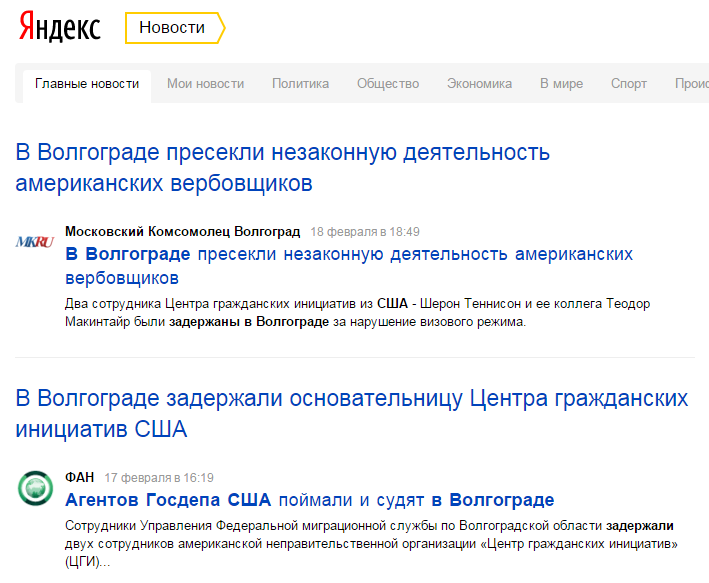Open the headline about задержали основательницу Центра
Image resolution: width=709 pixels, height=583 pixels.
[x=352, y=413]
